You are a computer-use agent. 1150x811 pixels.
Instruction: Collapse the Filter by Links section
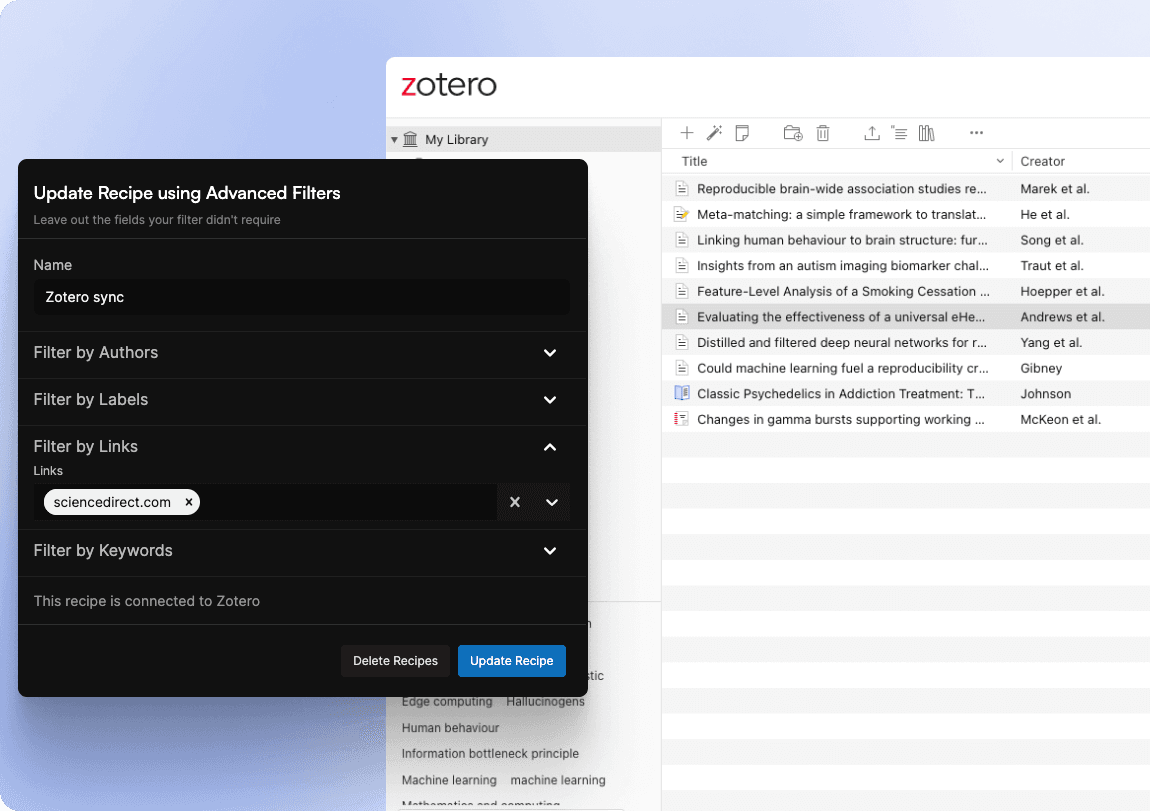coord(549,448)
